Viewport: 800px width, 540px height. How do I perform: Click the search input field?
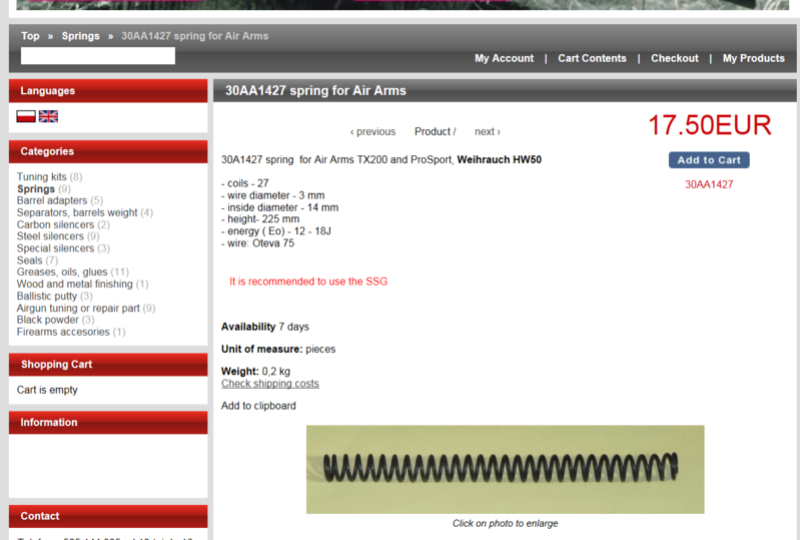point(98,56)
